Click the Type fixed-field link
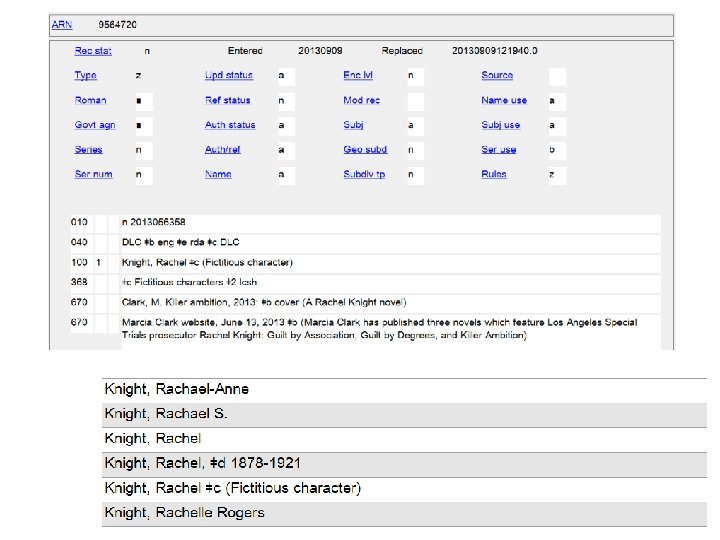This screenshot has width=720, height=540. (x=85, y=76)
